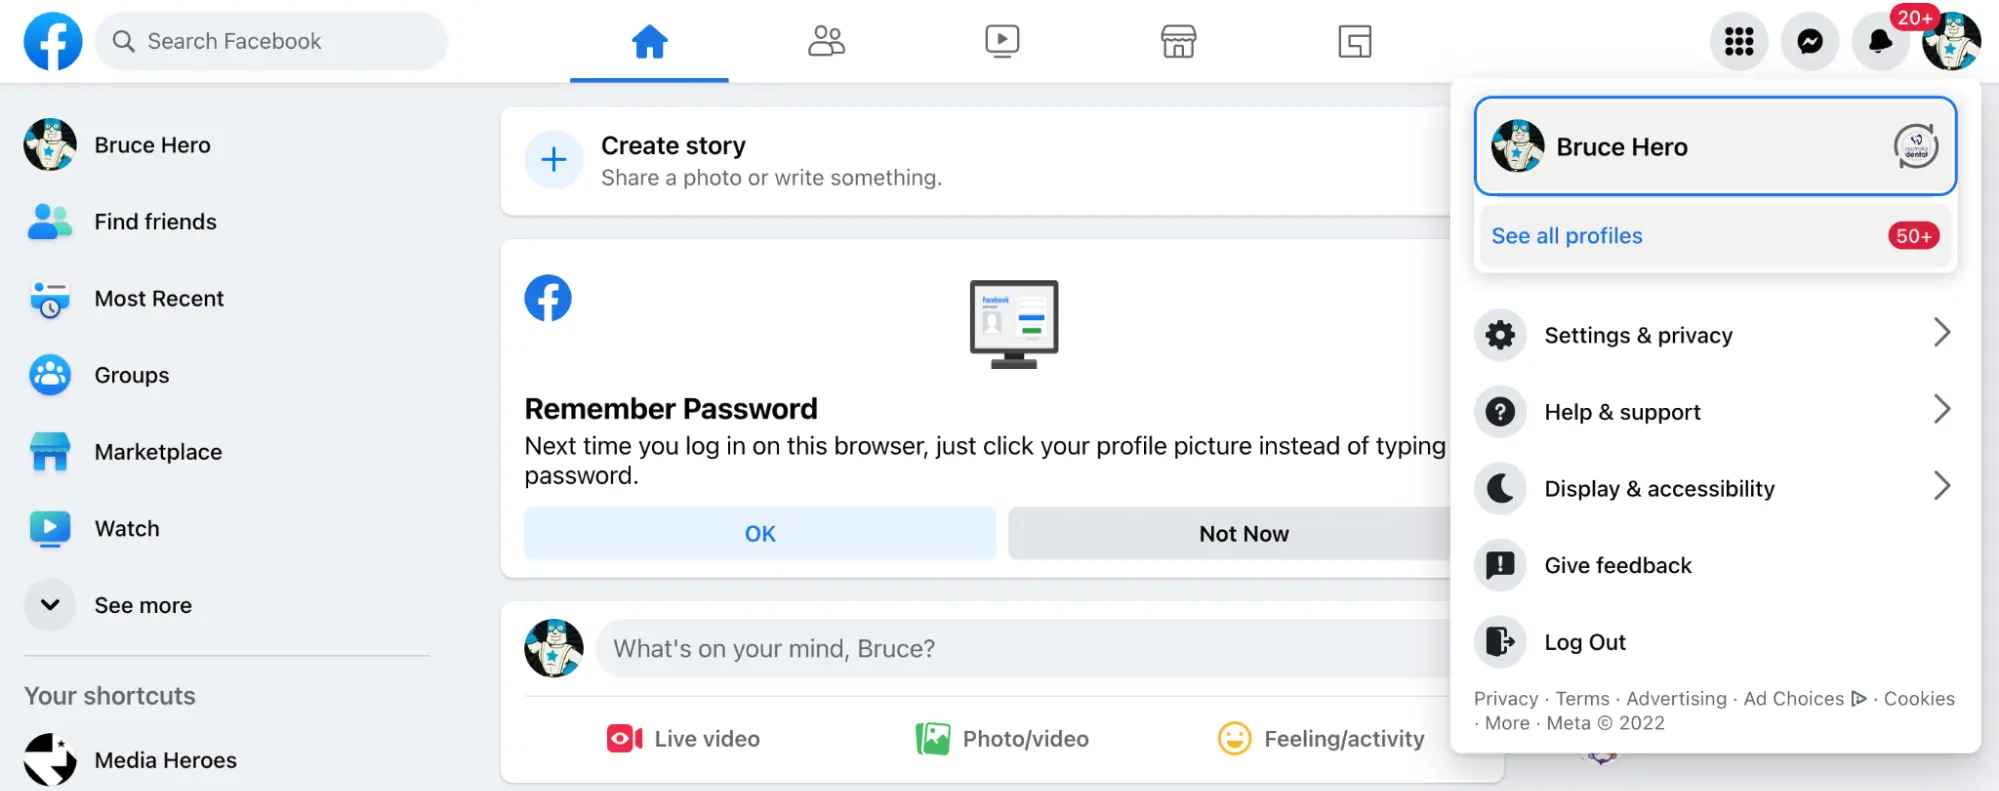This screenshot has height=791, width=1999.
Task: Open Media Heroes shortcut icon
Action: point(50,760)
